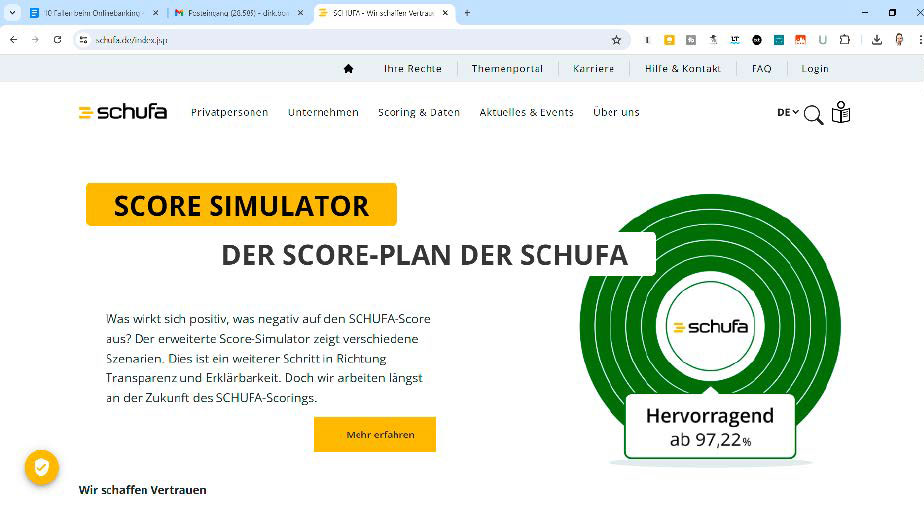924x508 pixels.
Task: Close the Onlinebanking document tab
Action: pyautogui.click(x=156, y=12)
